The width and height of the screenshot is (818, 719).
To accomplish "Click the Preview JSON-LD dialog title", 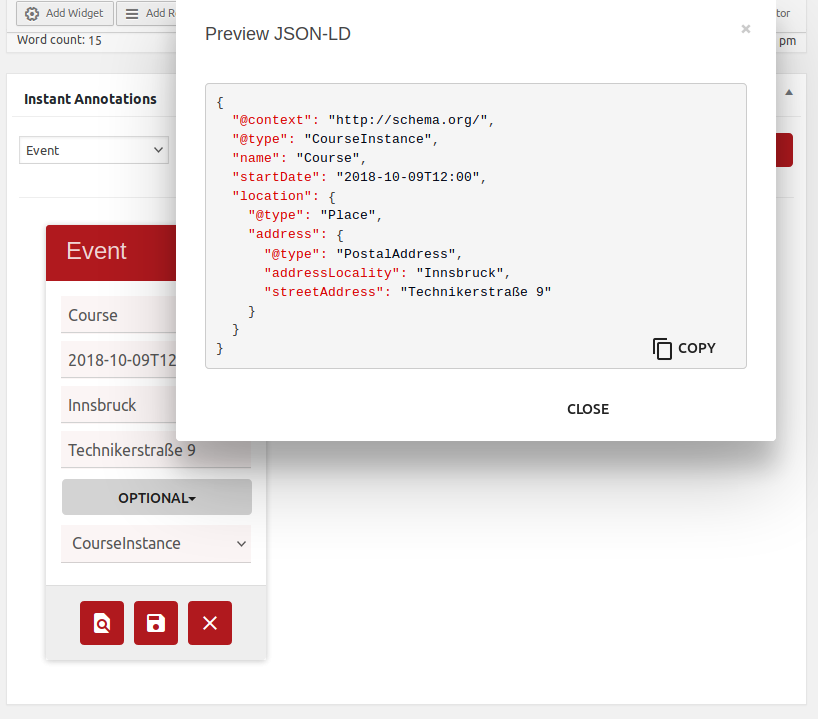I will [278, 34].
